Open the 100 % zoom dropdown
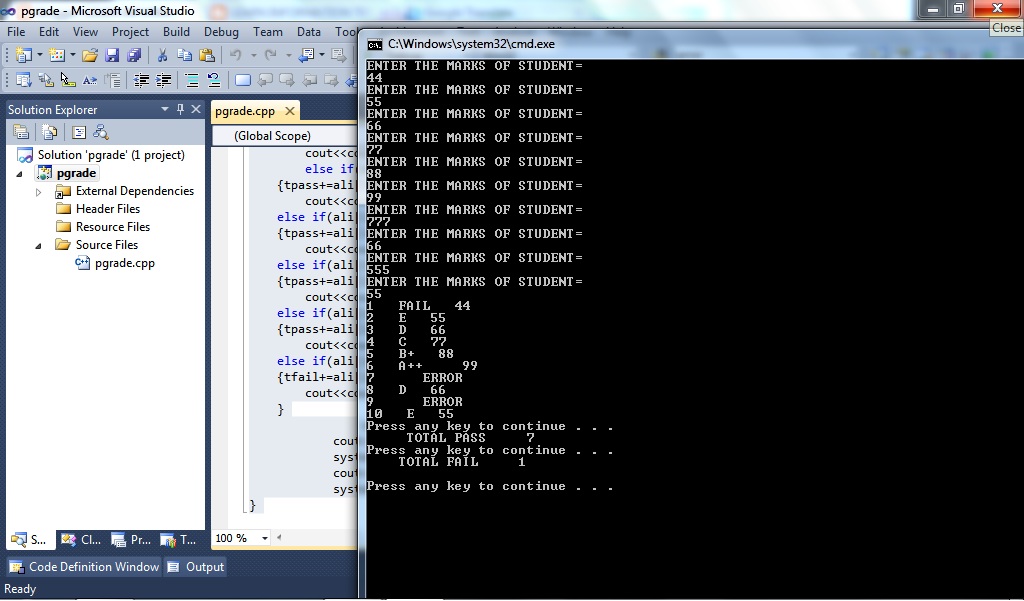The image size is (1024, 601). 264,538
